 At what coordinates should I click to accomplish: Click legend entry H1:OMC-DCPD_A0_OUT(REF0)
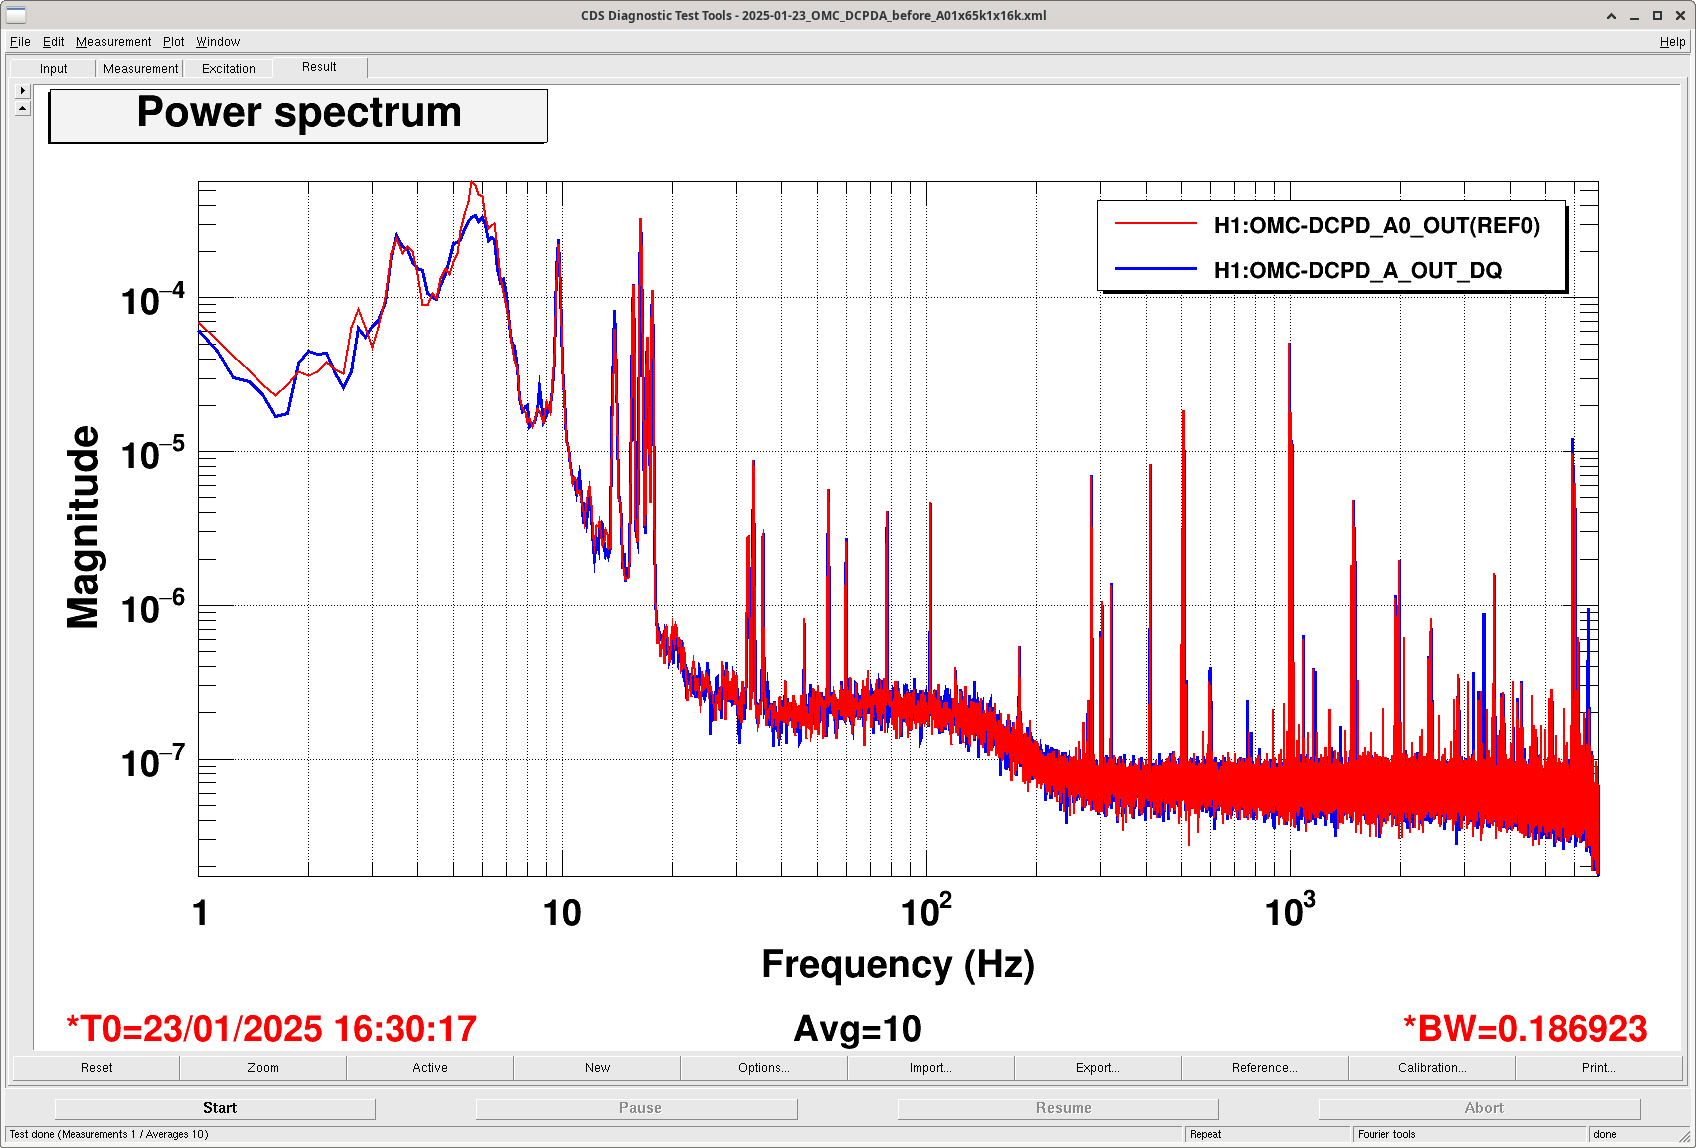(x=1376, y=226)
